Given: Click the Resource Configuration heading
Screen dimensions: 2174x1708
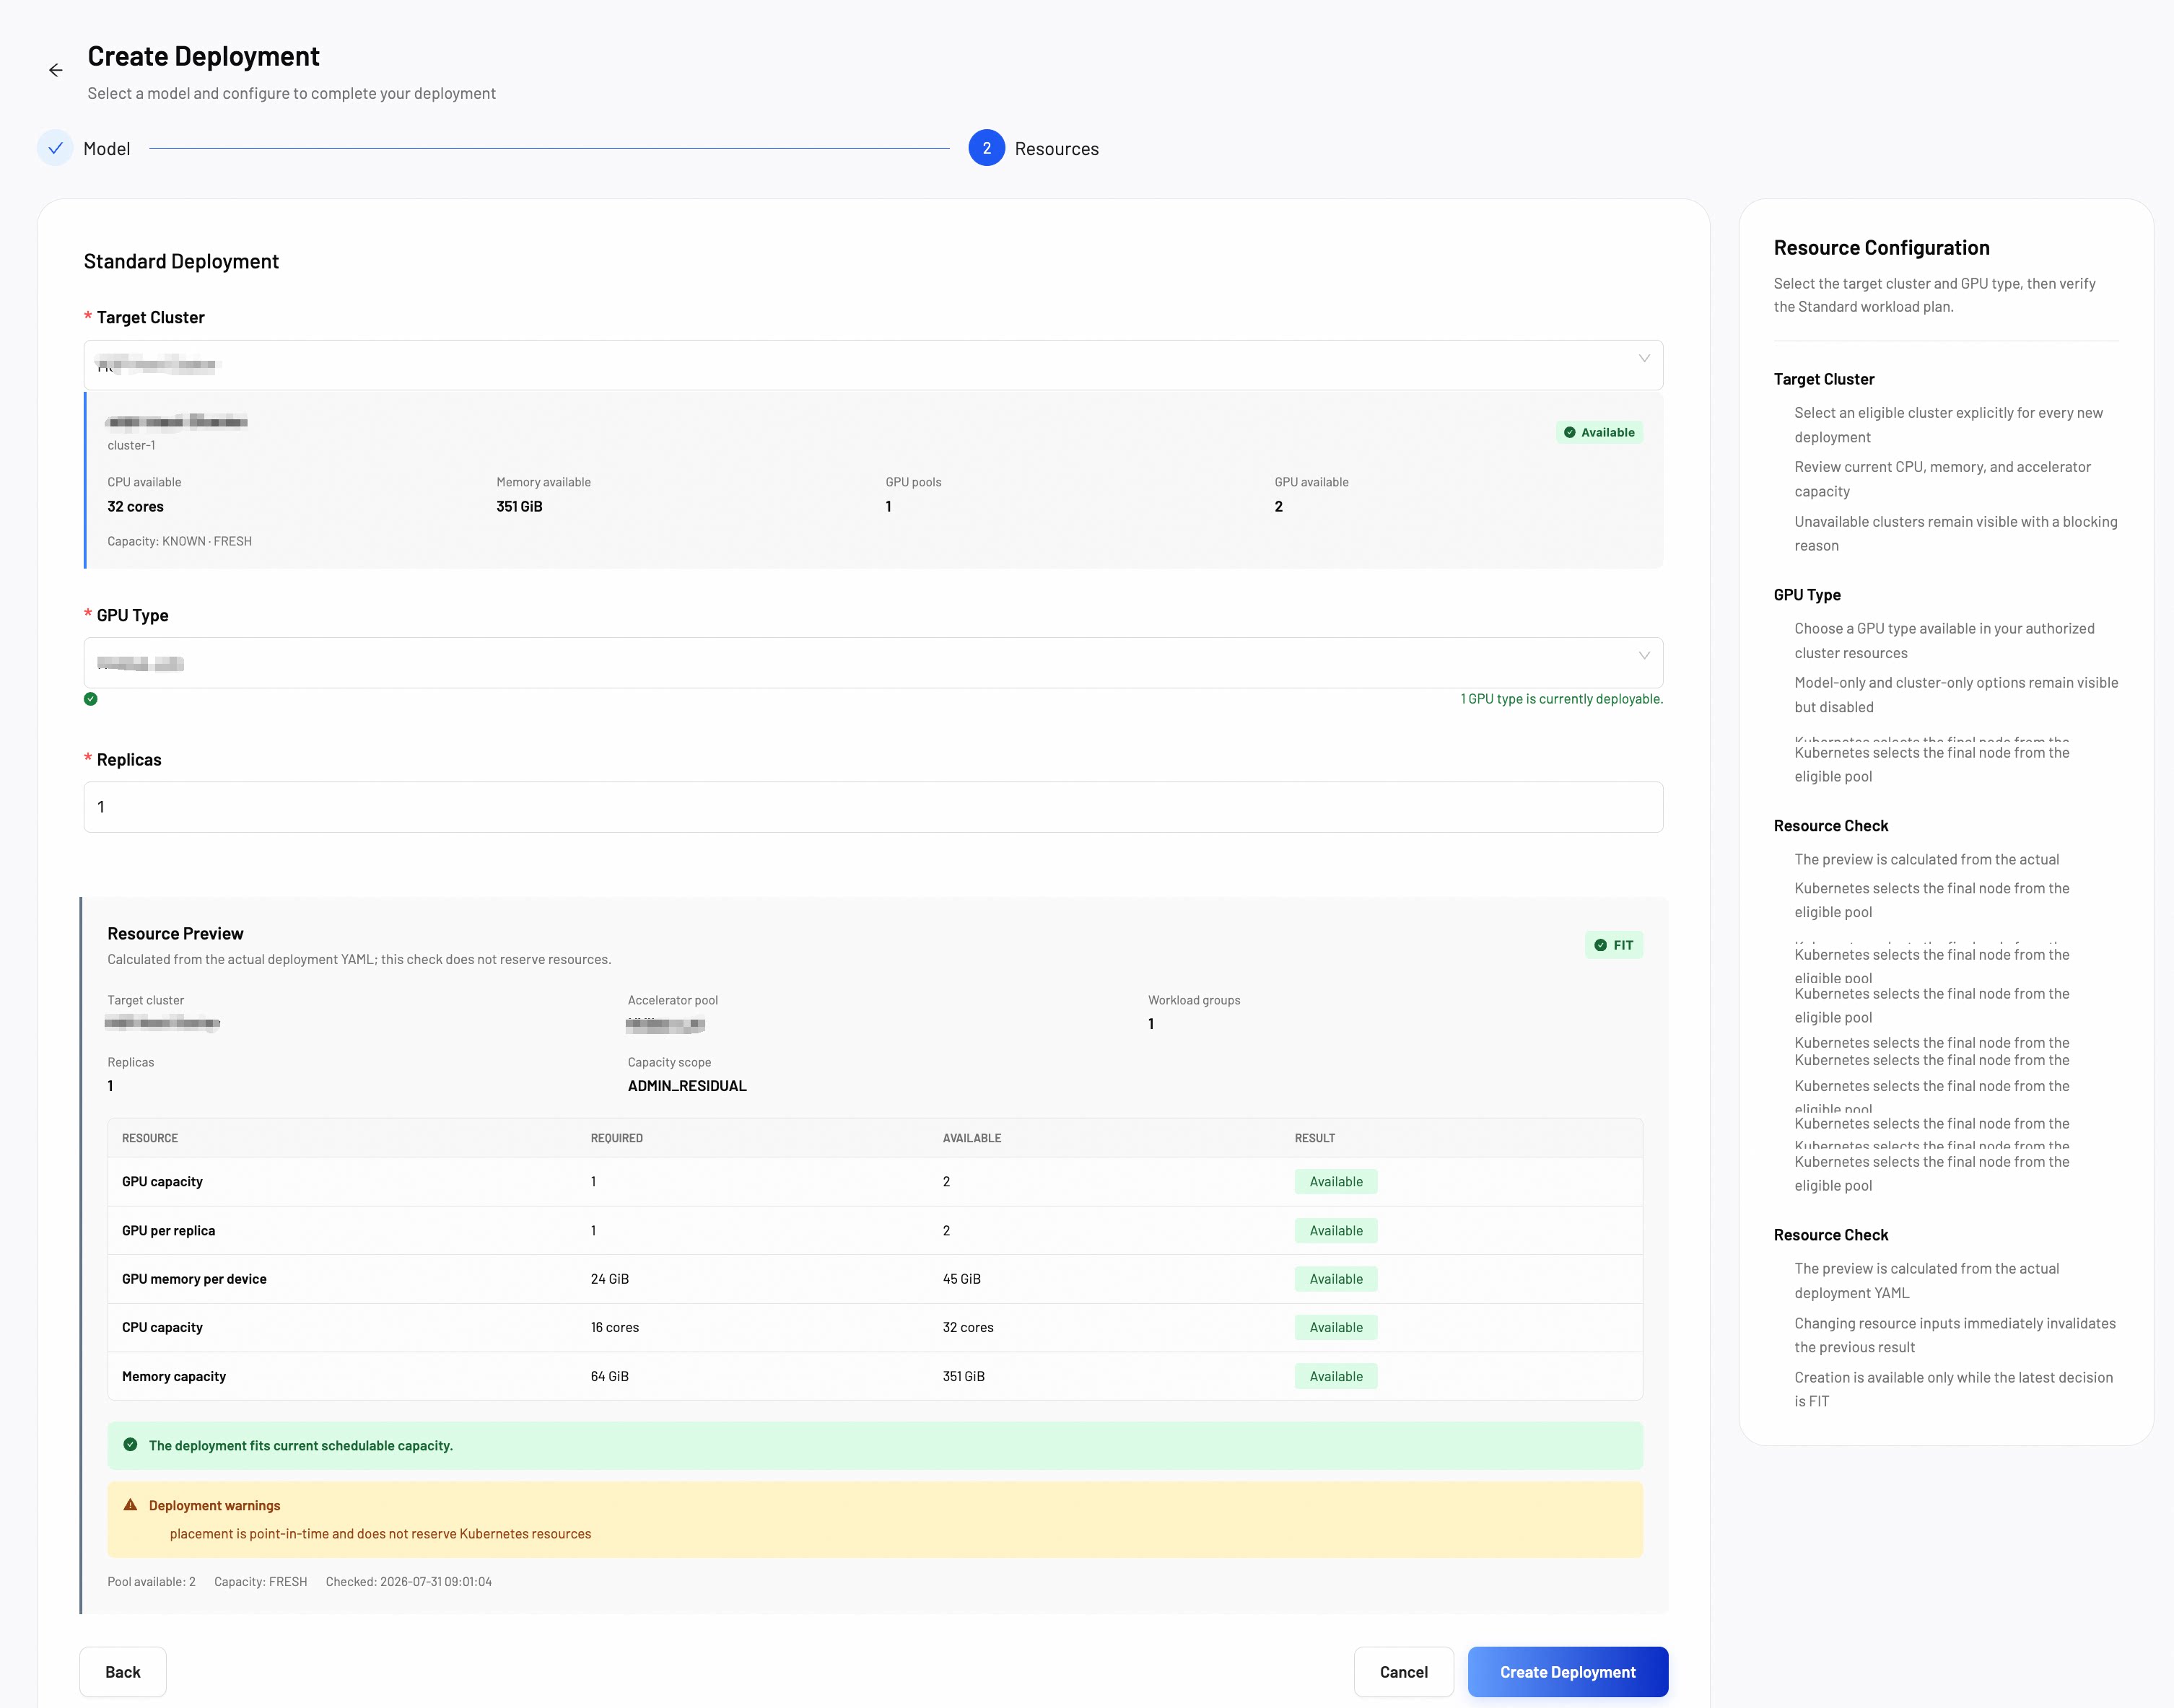Looking at the screenshot, I should (1881, 248).
